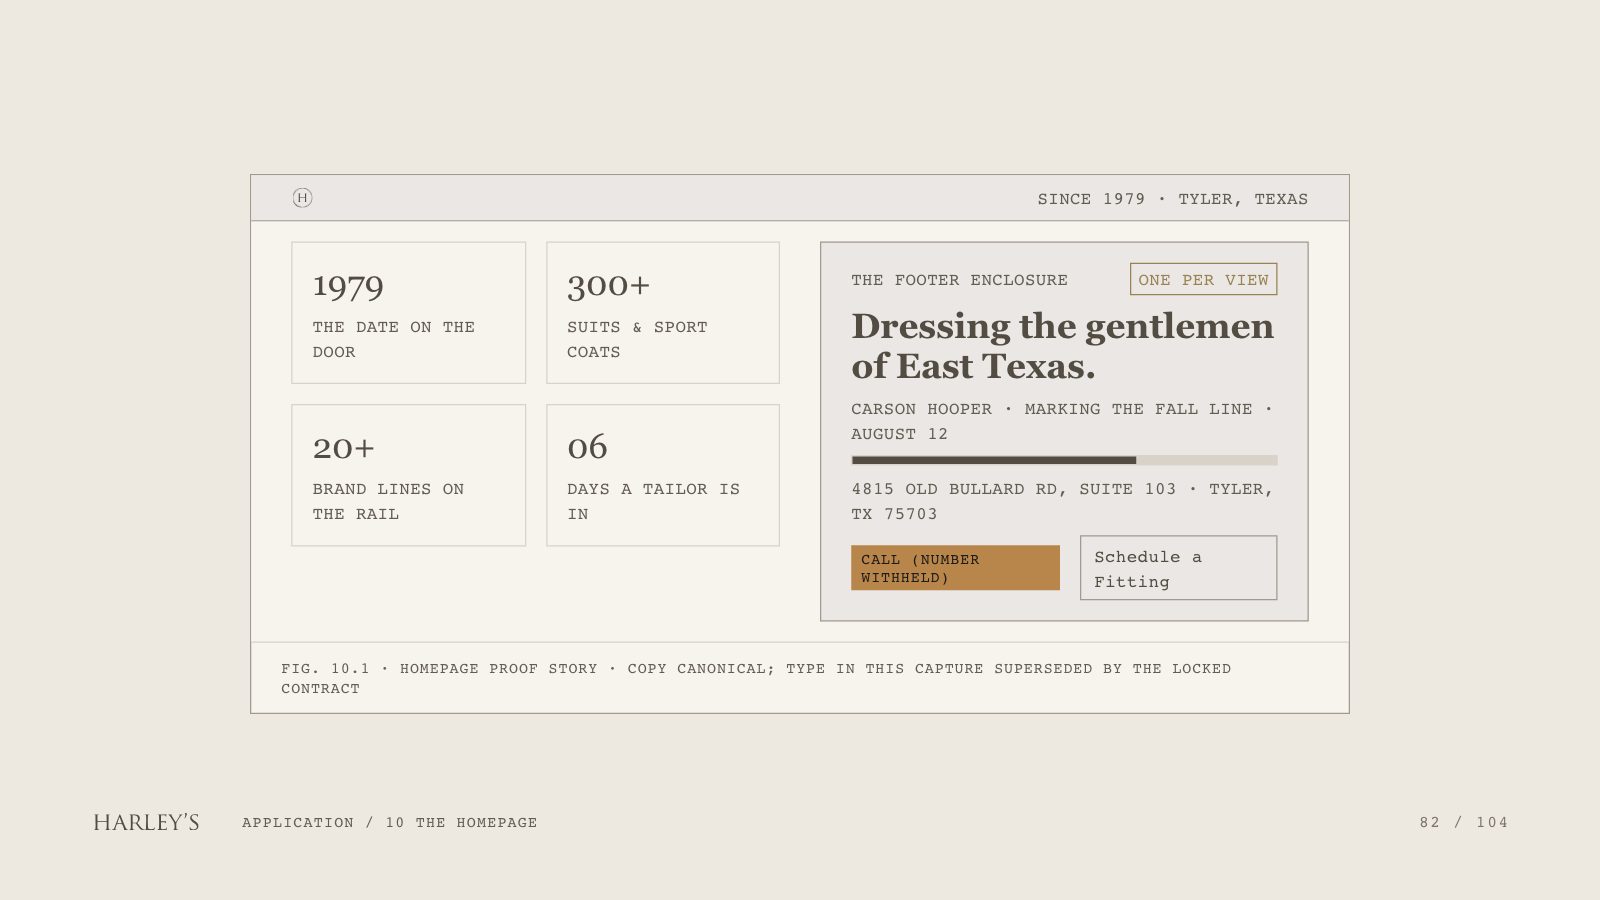The height and width of the screenshot is (900, 1600).
Task: Click the Carson Hooper marking the fall line text
Action: tap(1062, 421)
